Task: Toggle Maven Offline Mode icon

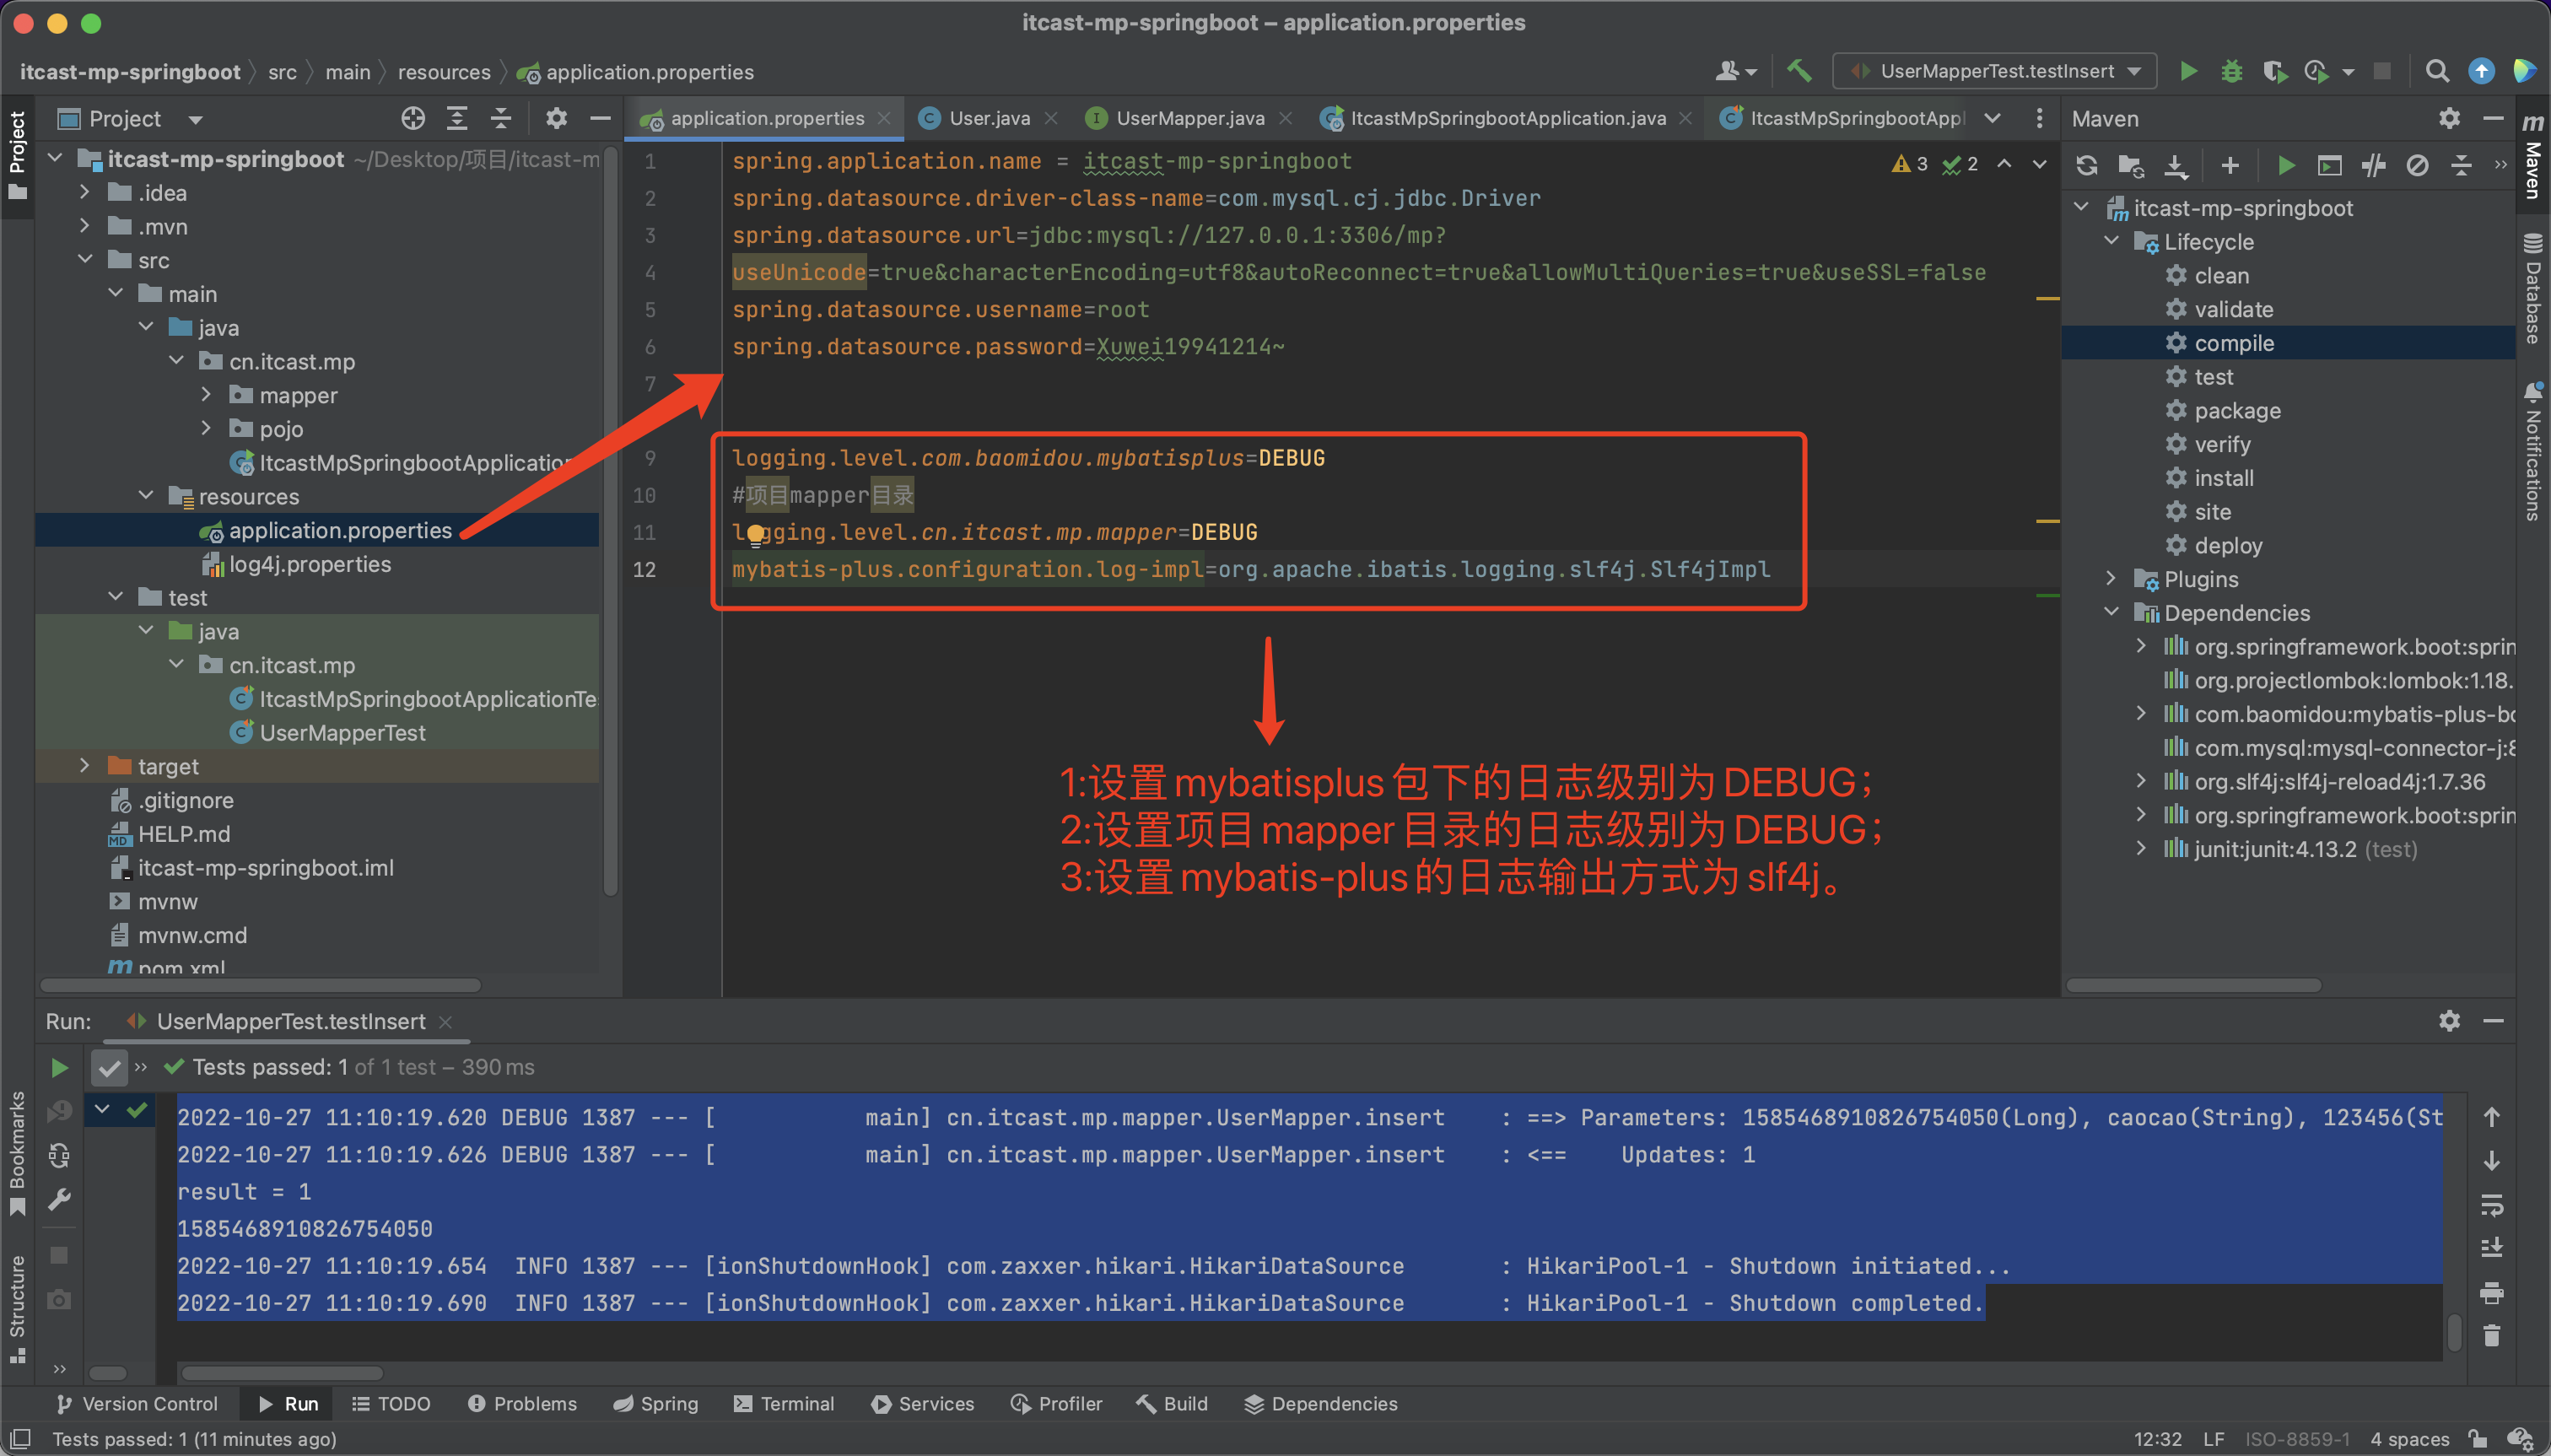Action: pyautogui.click(x=2373, y=166)
